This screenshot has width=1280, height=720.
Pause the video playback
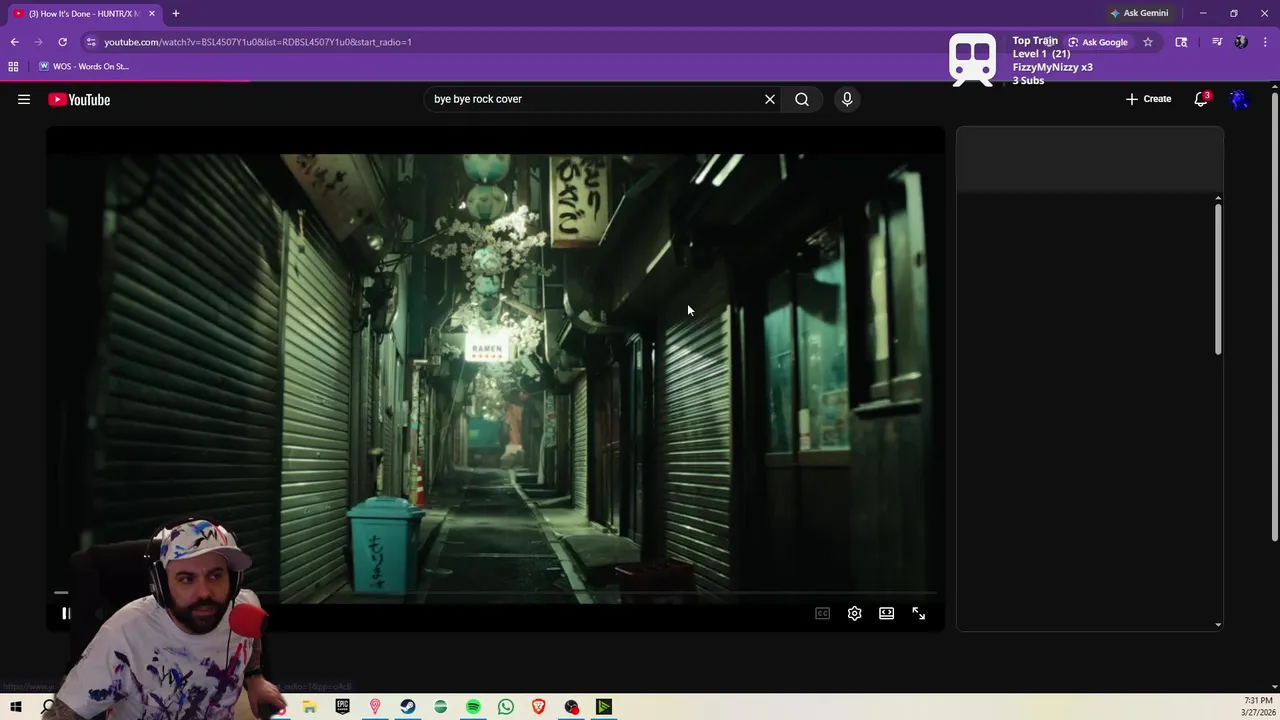[x=66, y=613]
